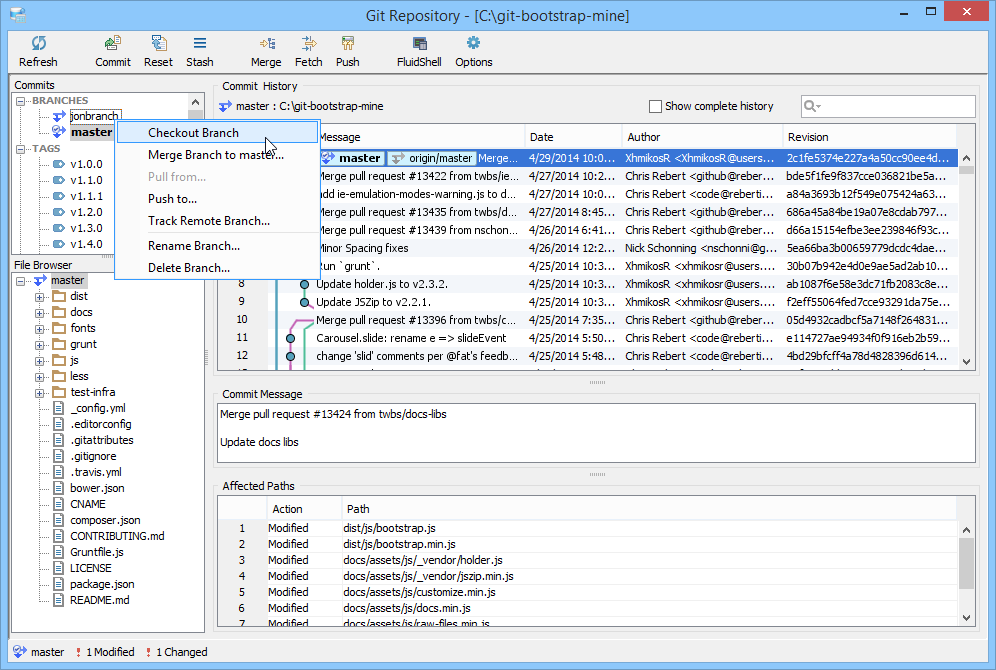The image size is (996, 670).
Task: Click the Merge toolbar icon
Action: click(267, 43)
